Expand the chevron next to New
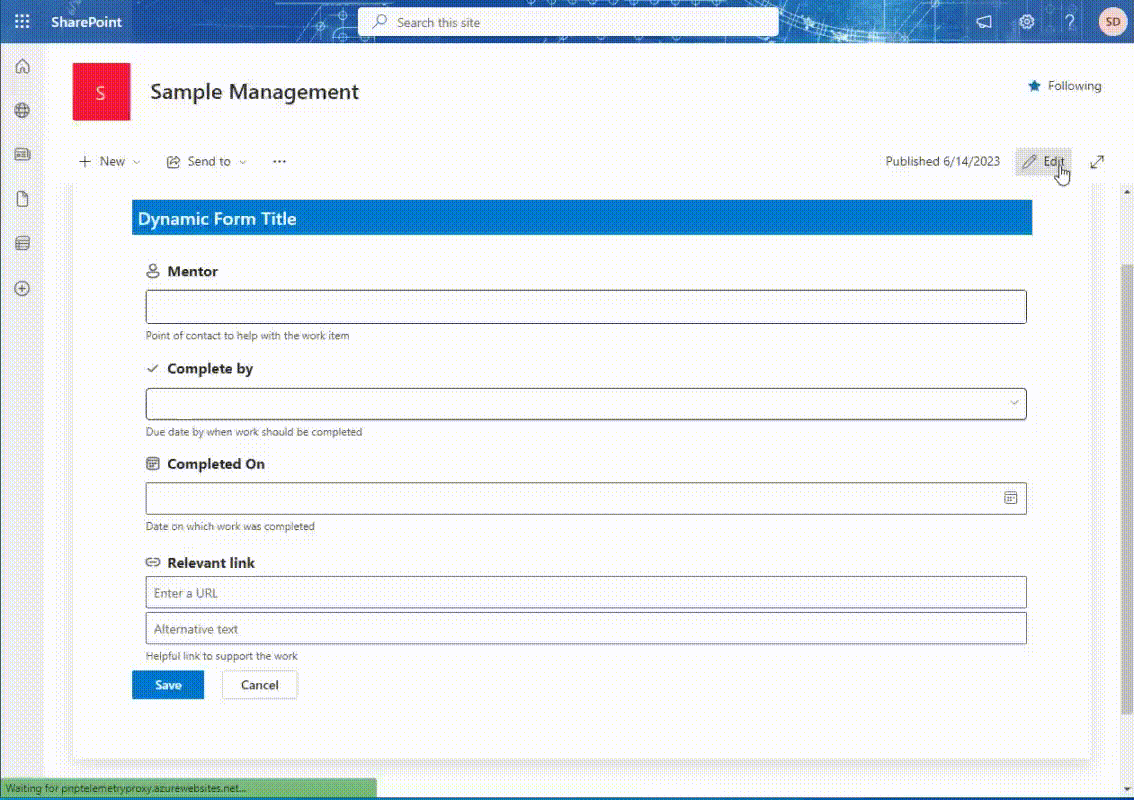This screenshot has width=1134, height=800. tap(137, 162)
